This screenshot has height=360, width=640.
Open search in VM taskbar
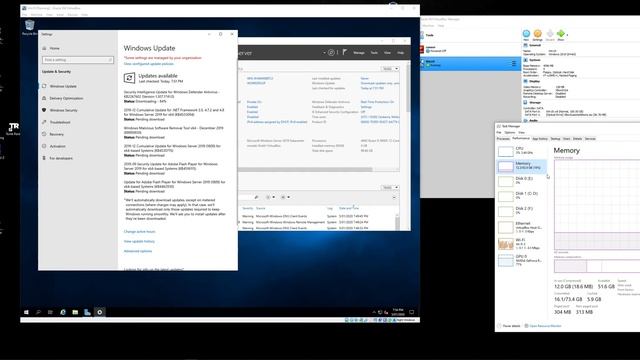coord(38,312)
